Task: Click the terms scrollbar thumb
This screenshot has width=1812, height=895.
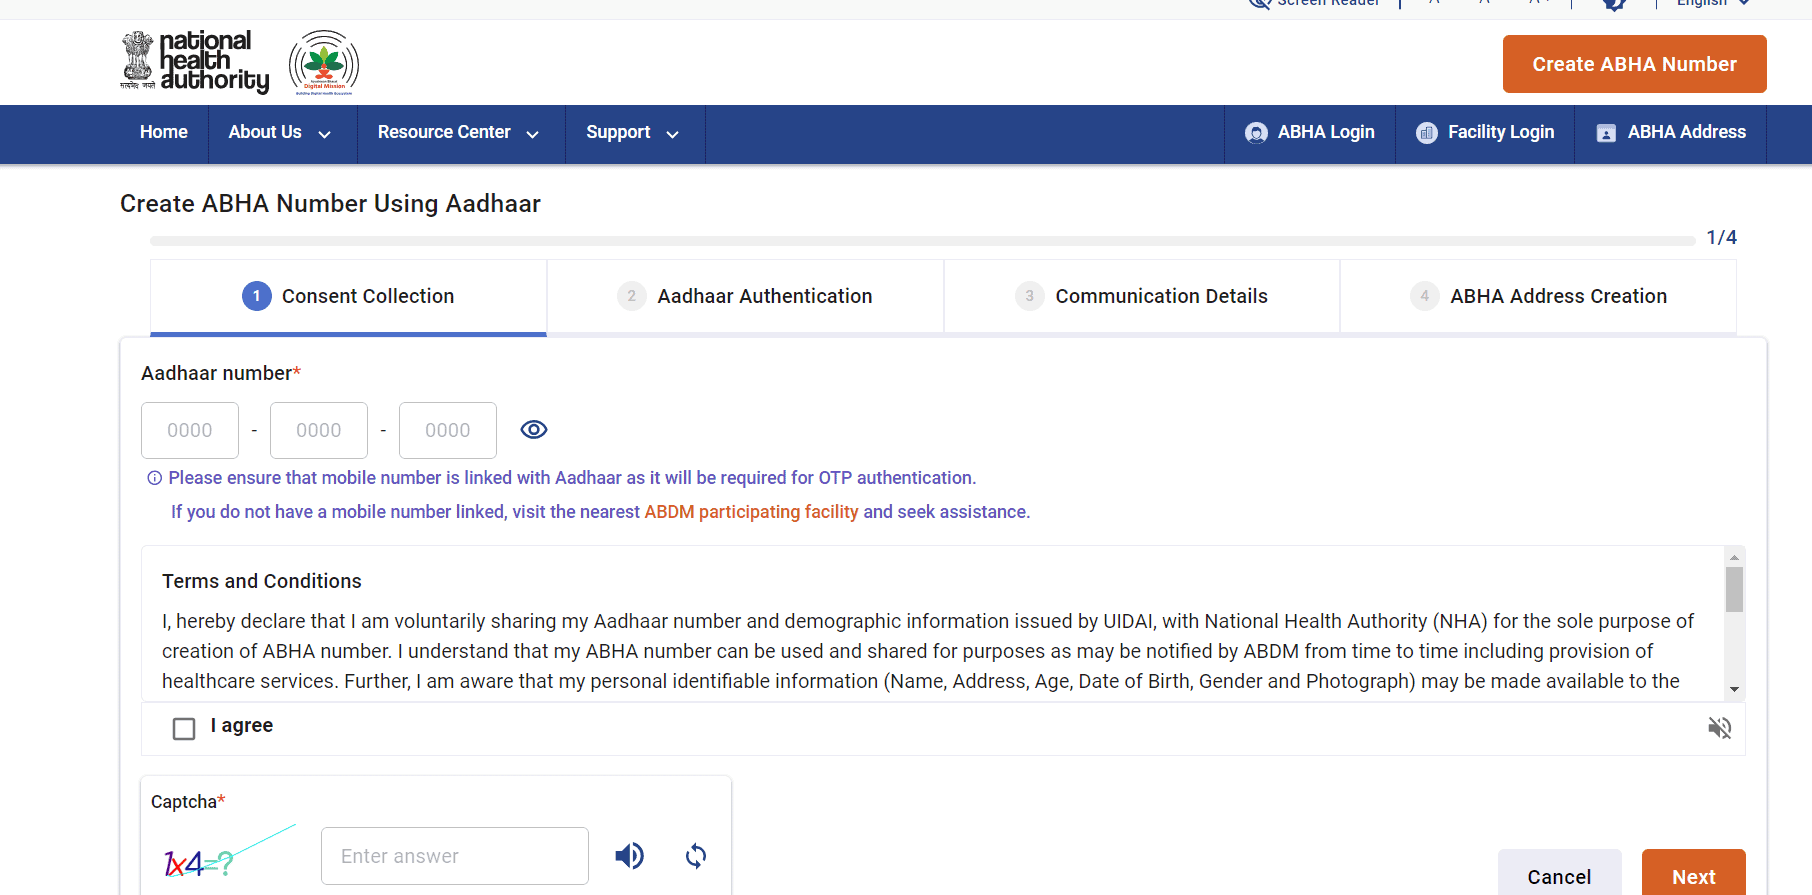Action: coord(1734,589)
